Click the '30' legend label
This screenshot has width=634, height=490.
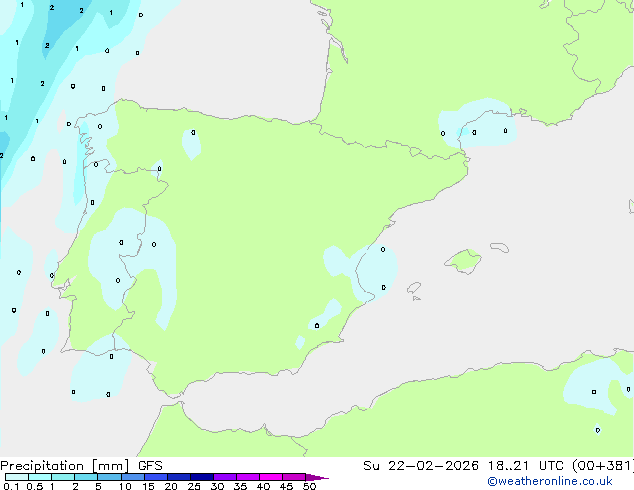(x=217, y=486)
